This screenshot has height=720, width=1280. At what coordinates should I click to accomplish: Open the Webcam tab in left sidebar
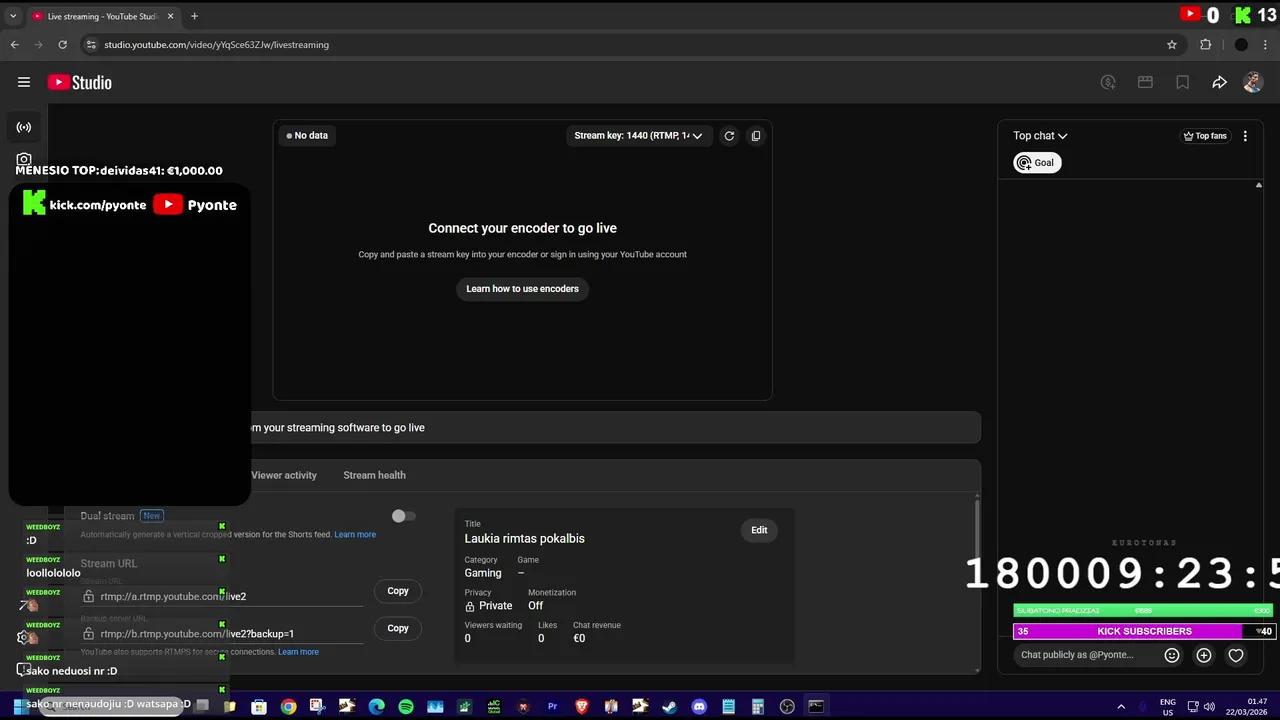[x=24, y=159]
